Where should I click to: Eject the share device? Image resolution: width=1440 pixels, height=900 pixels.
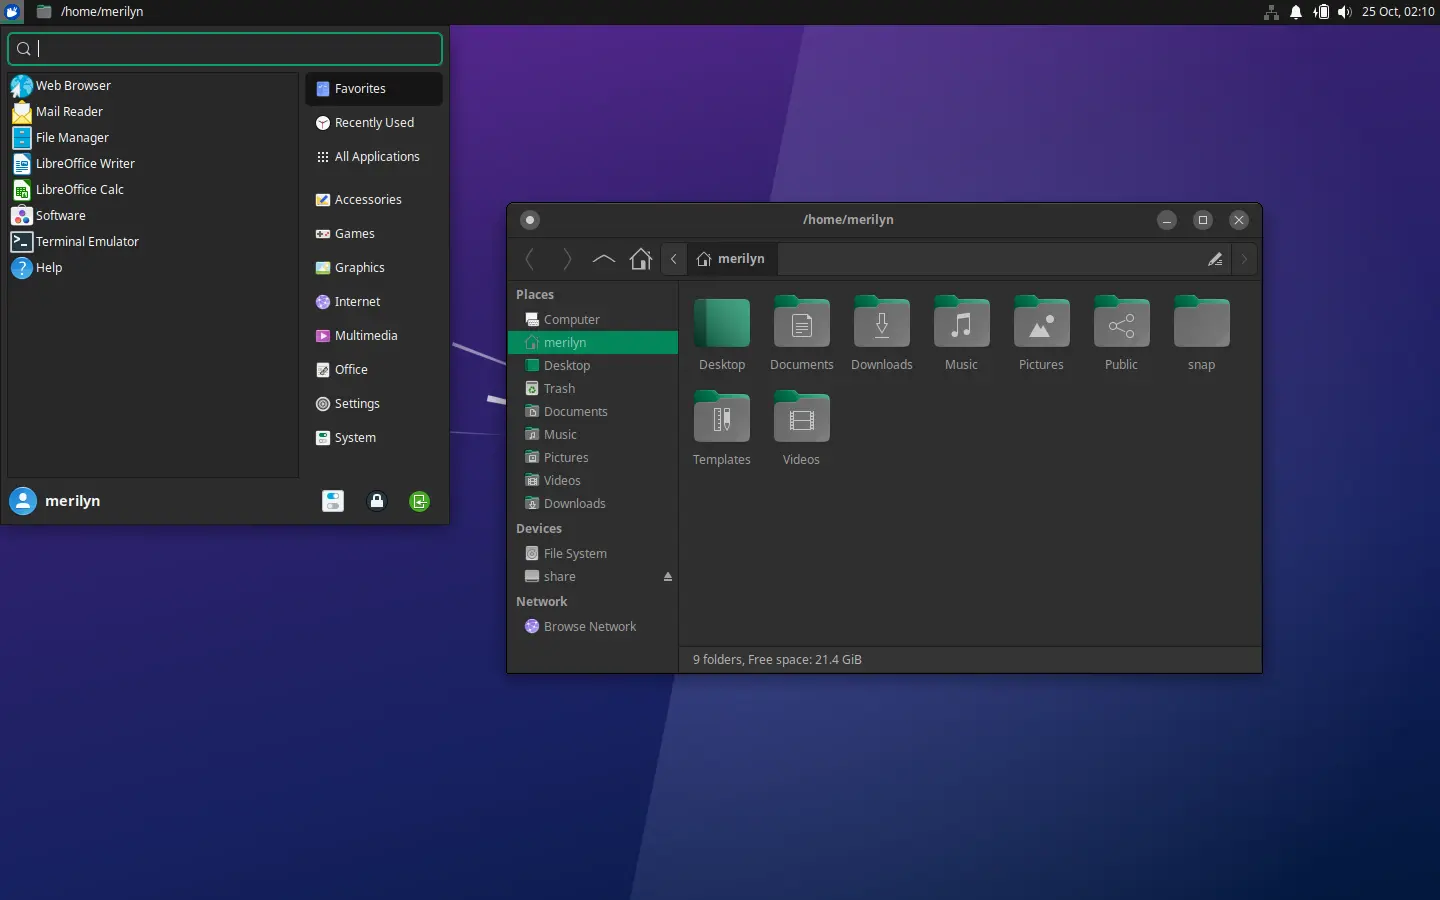668,577
